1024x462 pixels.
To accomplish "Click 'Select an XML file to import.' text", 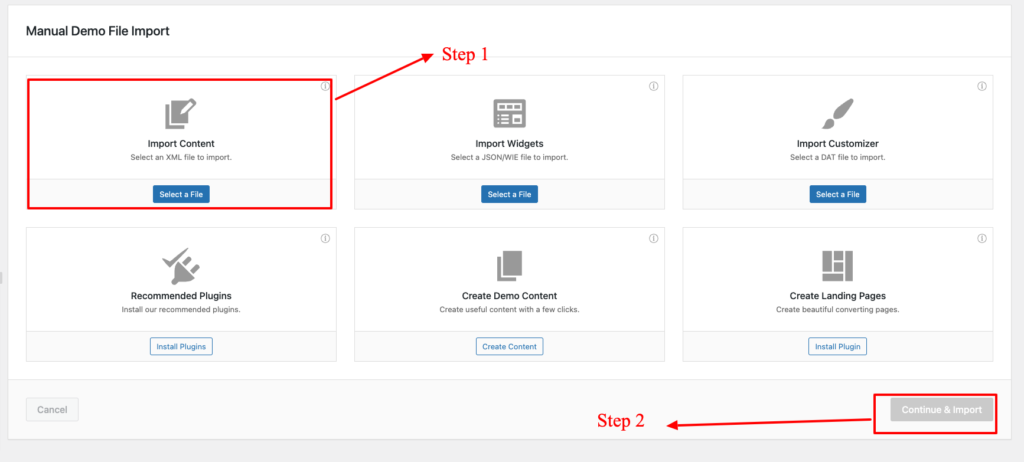I will click(x=181, y=157).
